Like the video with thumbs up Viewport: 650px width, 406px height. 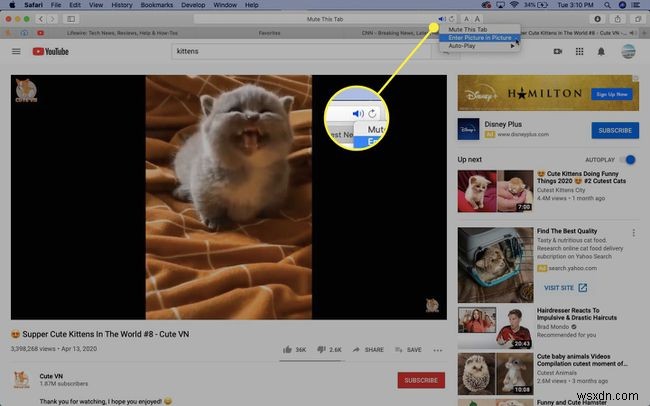coord(287,350)
